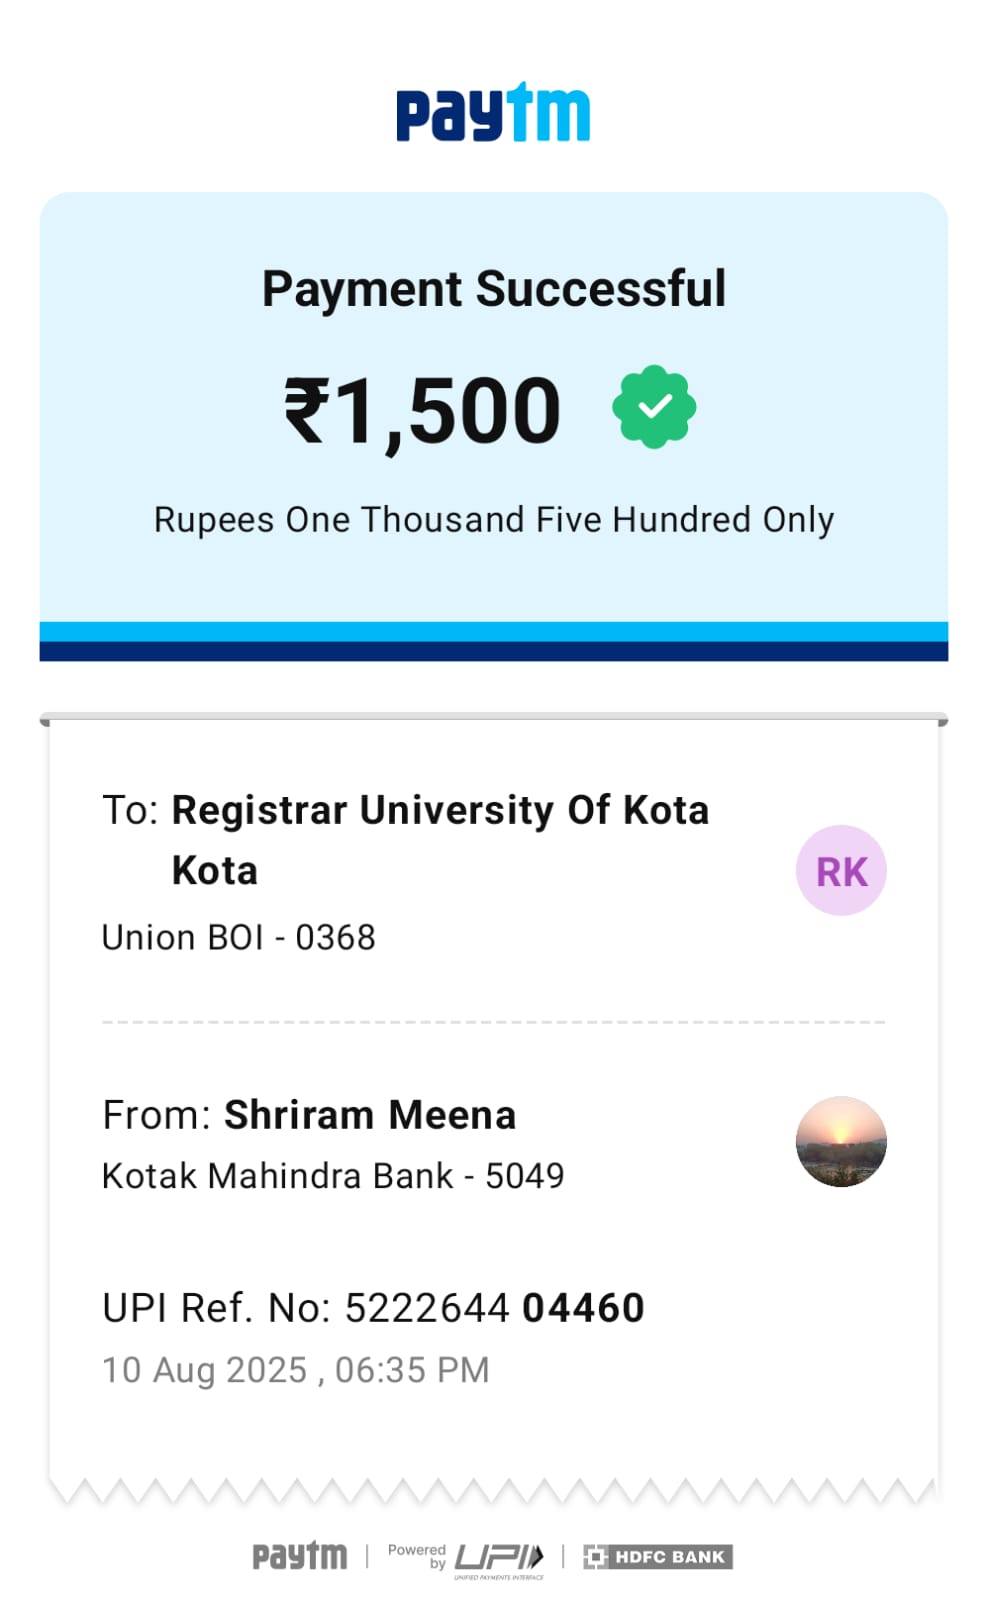Click the dashed divider between To and From

493,1022
